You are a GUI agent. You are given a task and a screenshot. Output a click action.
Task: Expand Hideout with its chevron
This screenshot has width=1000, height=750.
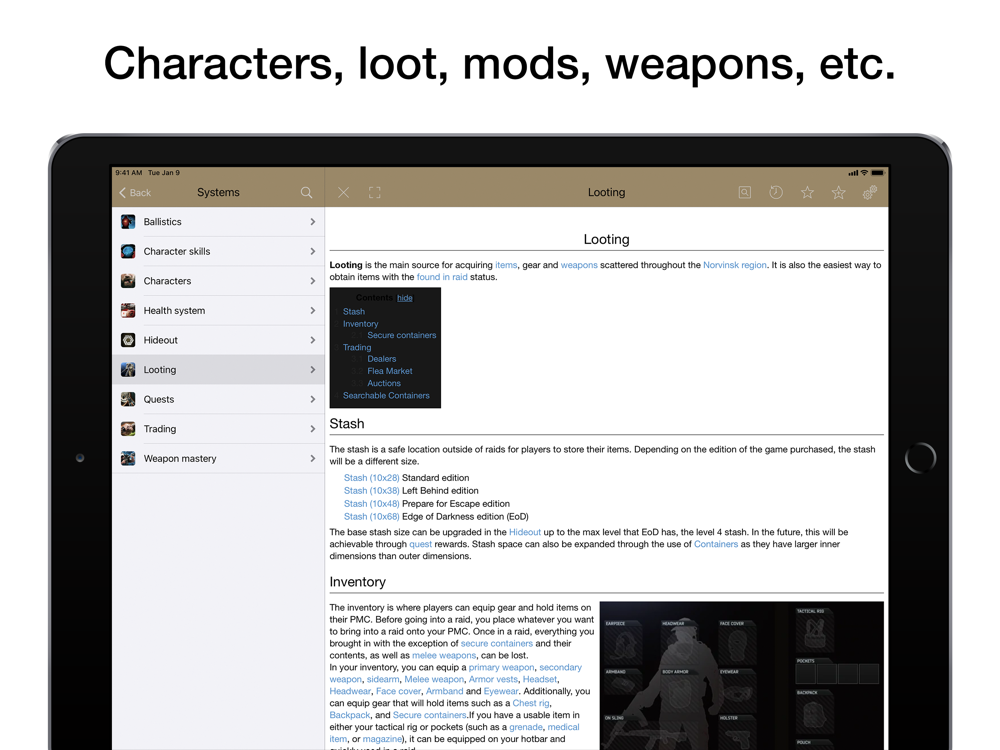(312, 340)
